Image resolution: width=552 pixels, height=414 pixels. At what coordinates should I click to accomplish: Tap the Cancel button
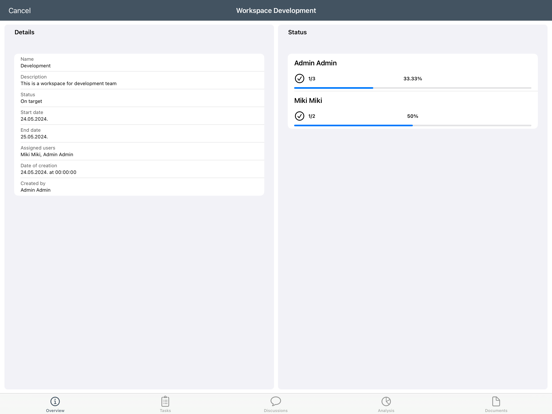pos(20,11)
